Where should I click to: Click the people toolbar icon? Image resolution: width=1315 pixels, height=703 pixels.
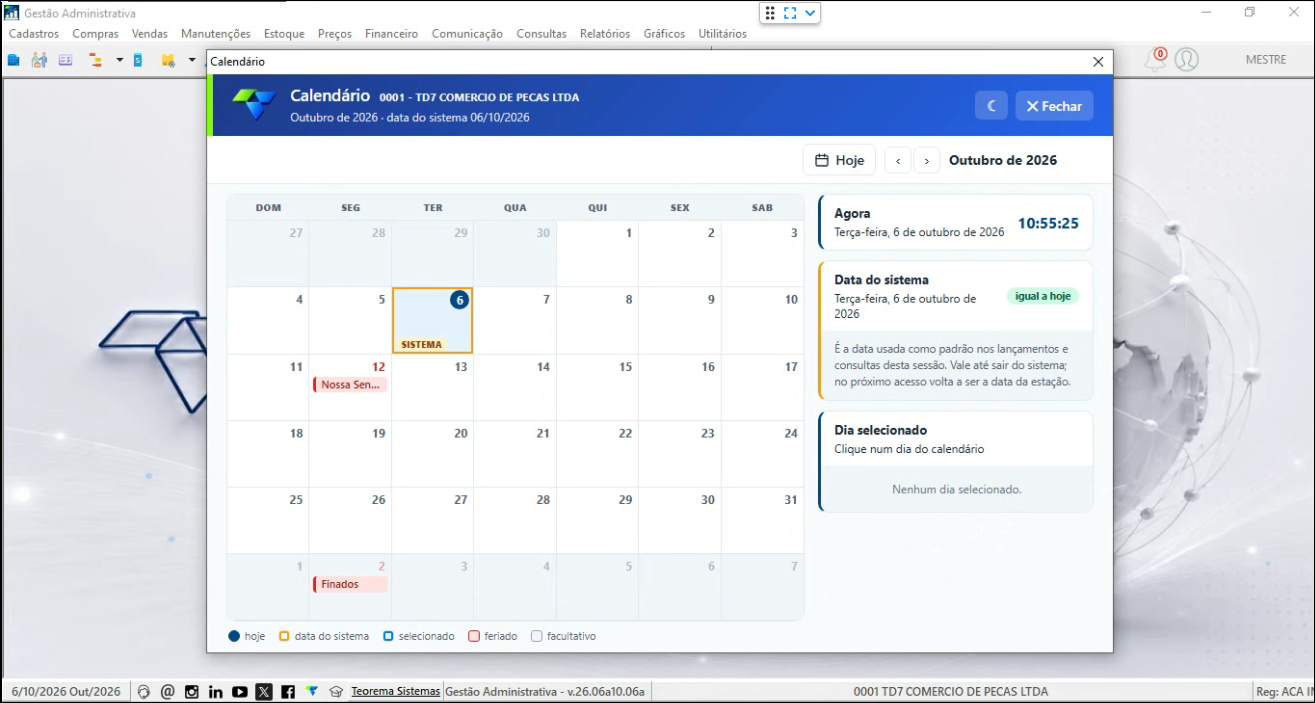coord(39,60)
